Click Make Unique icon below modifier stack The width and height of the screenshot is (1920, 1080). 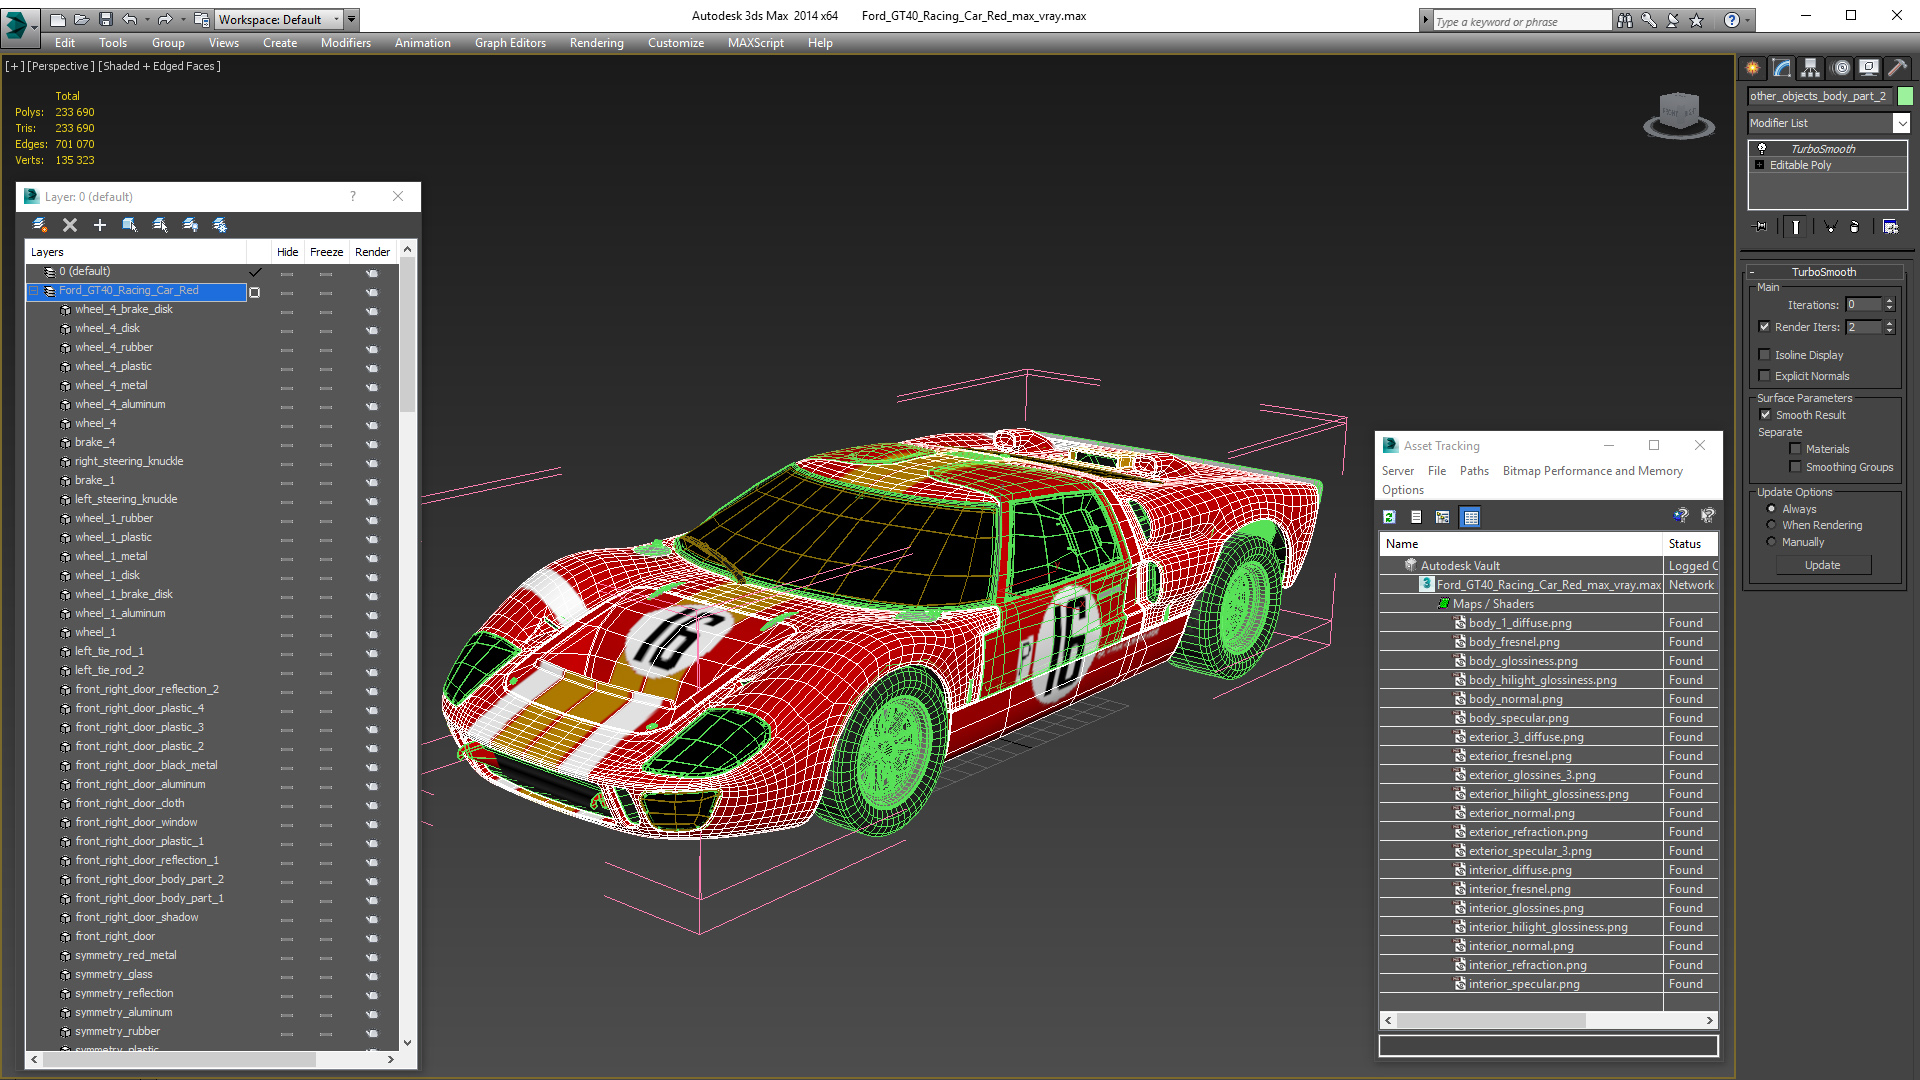click(1830, 227)
